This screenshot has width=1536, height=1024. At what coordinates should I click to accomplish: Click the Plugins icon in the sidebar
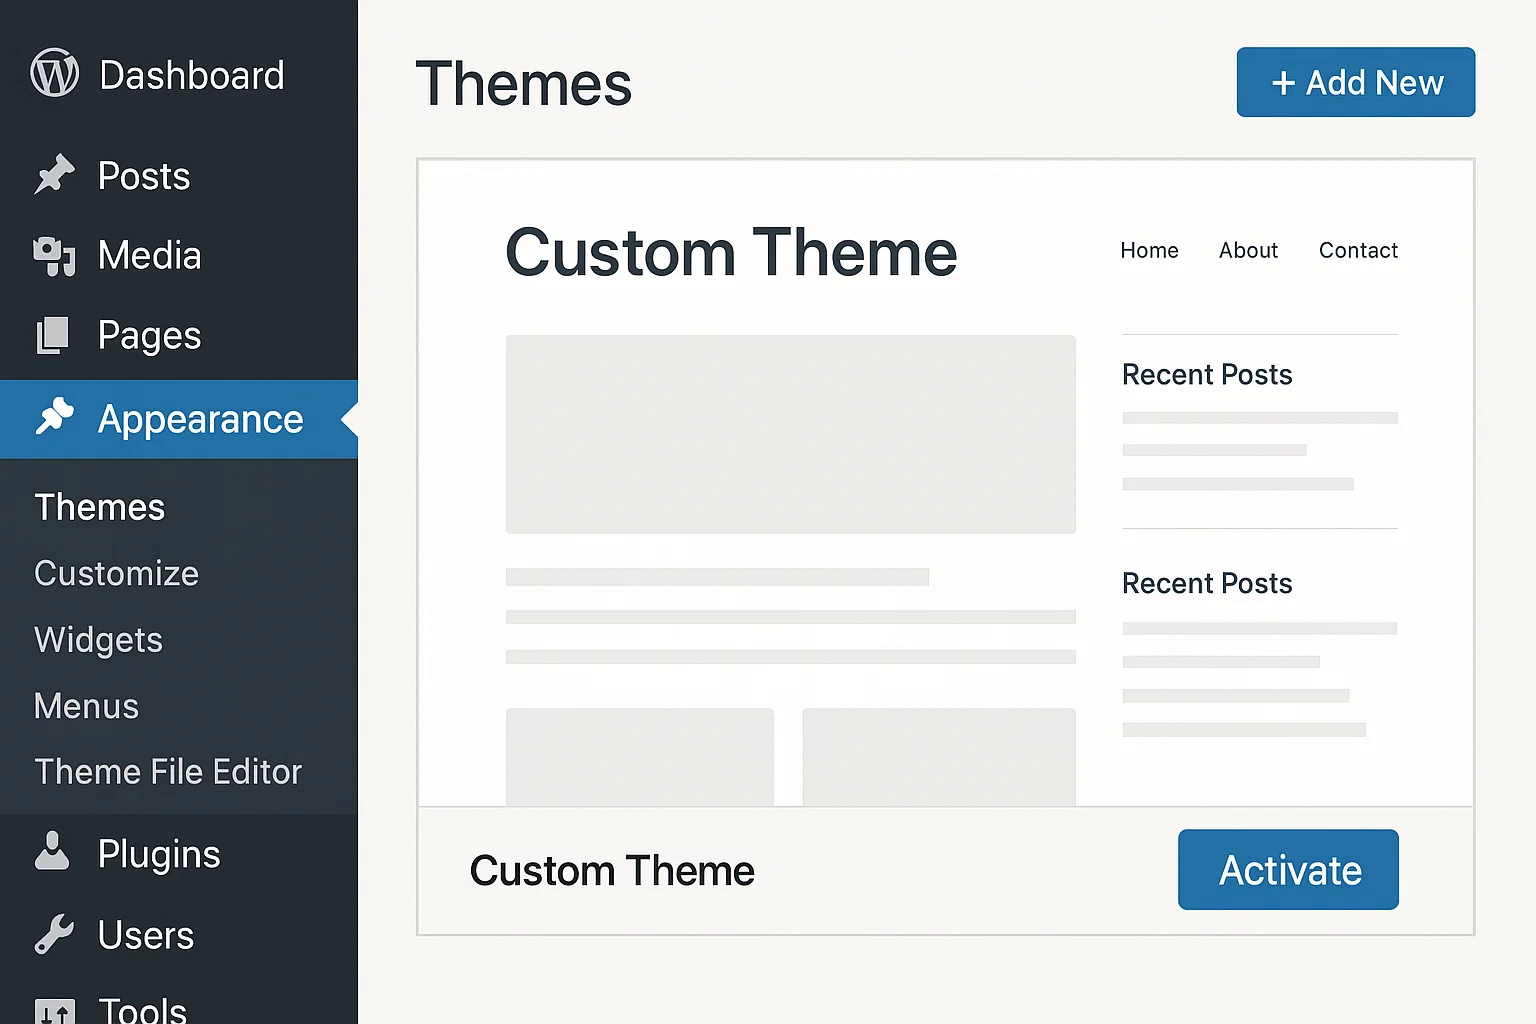[52, 853]
